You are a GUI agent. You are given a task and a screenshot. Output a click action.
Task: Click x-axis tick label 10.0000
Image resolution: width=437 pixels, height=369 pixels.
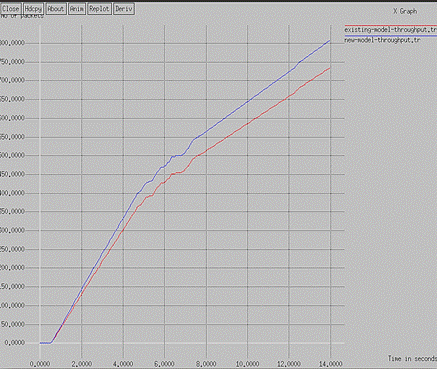pyautogui.click(x=247, y=364)
